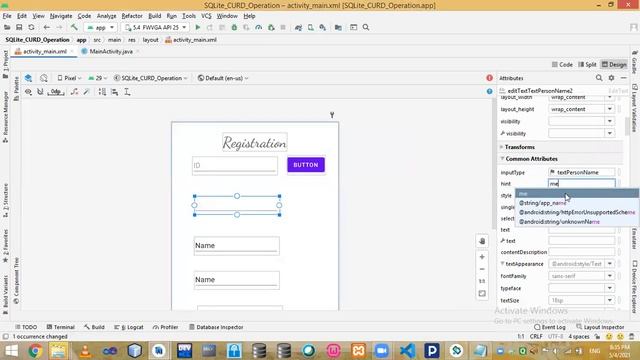Click the Guidelines icon in the design toolbar
Image resolution: width=640 pixels, height=360 pixels.
pyautogui.click(x=127, y=92)
